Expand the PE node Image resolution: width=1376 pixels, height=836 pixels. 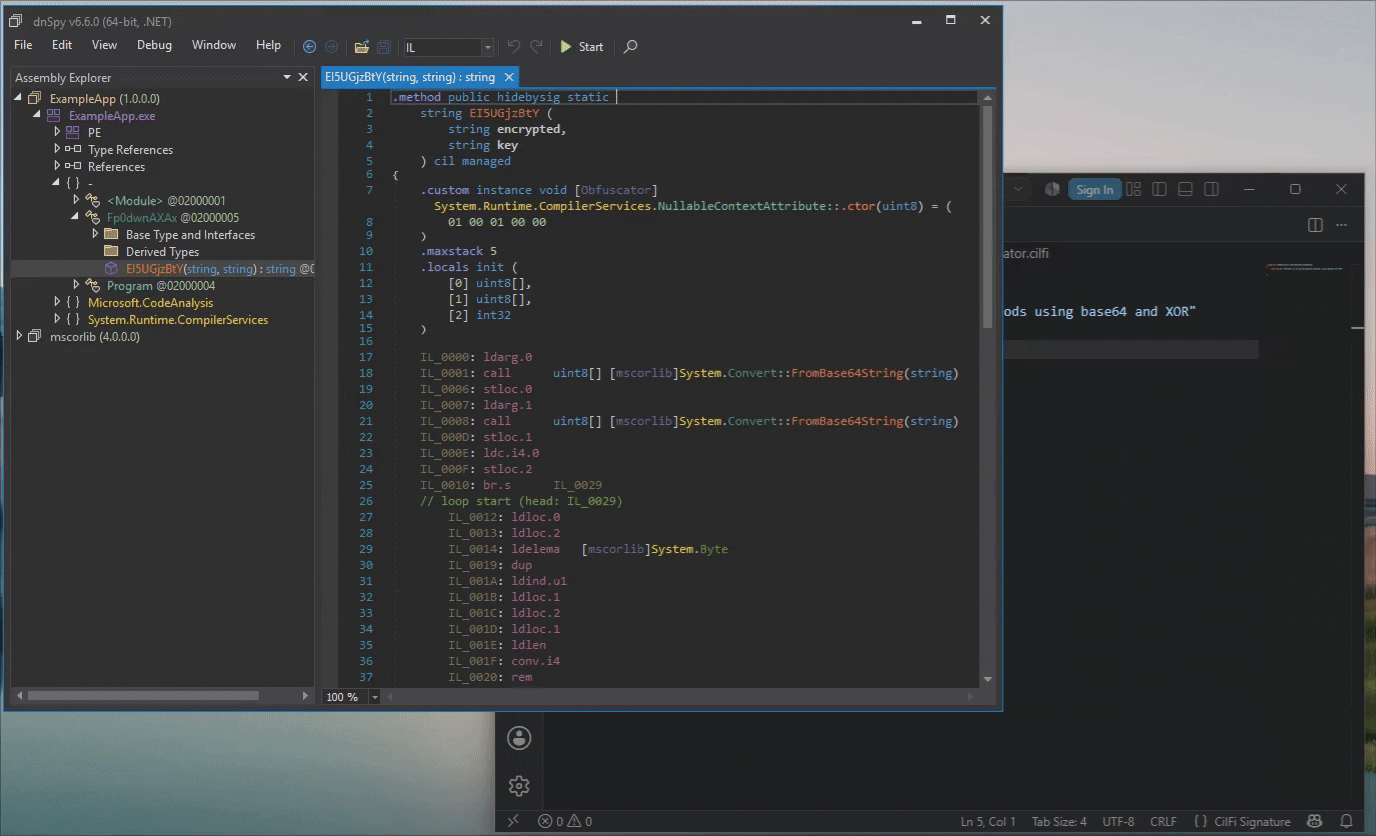tap(57, 132)
